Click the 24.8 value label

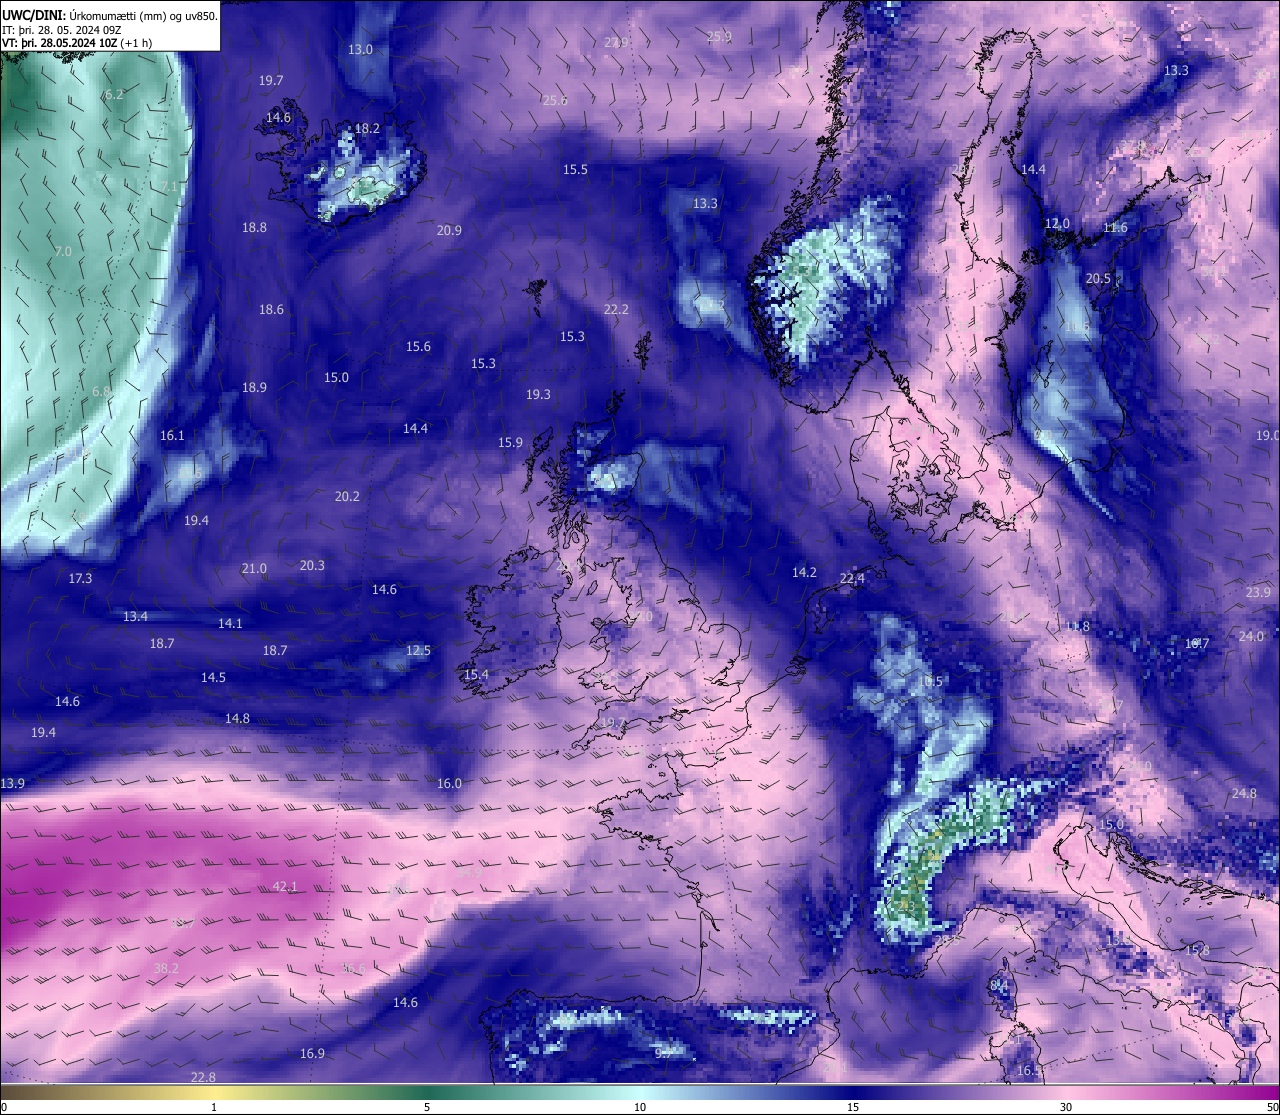tap(1244, 793)
